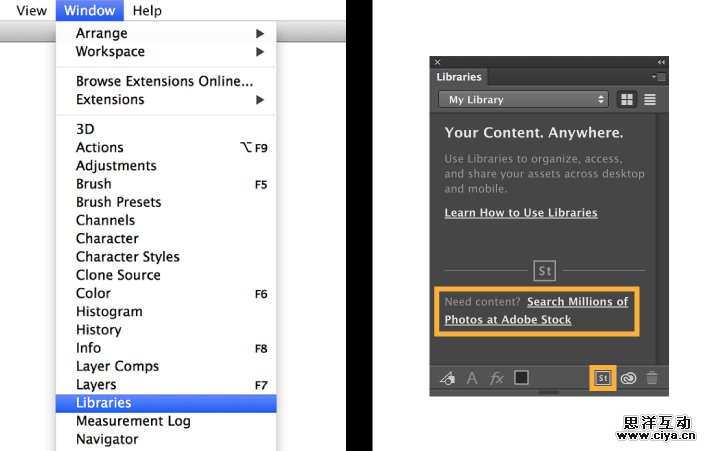Click Learn How to Use Libraries link
Image resolution: width=725 pixels, height=451 pixels.
pyautogui.click(x=520, y=213)
